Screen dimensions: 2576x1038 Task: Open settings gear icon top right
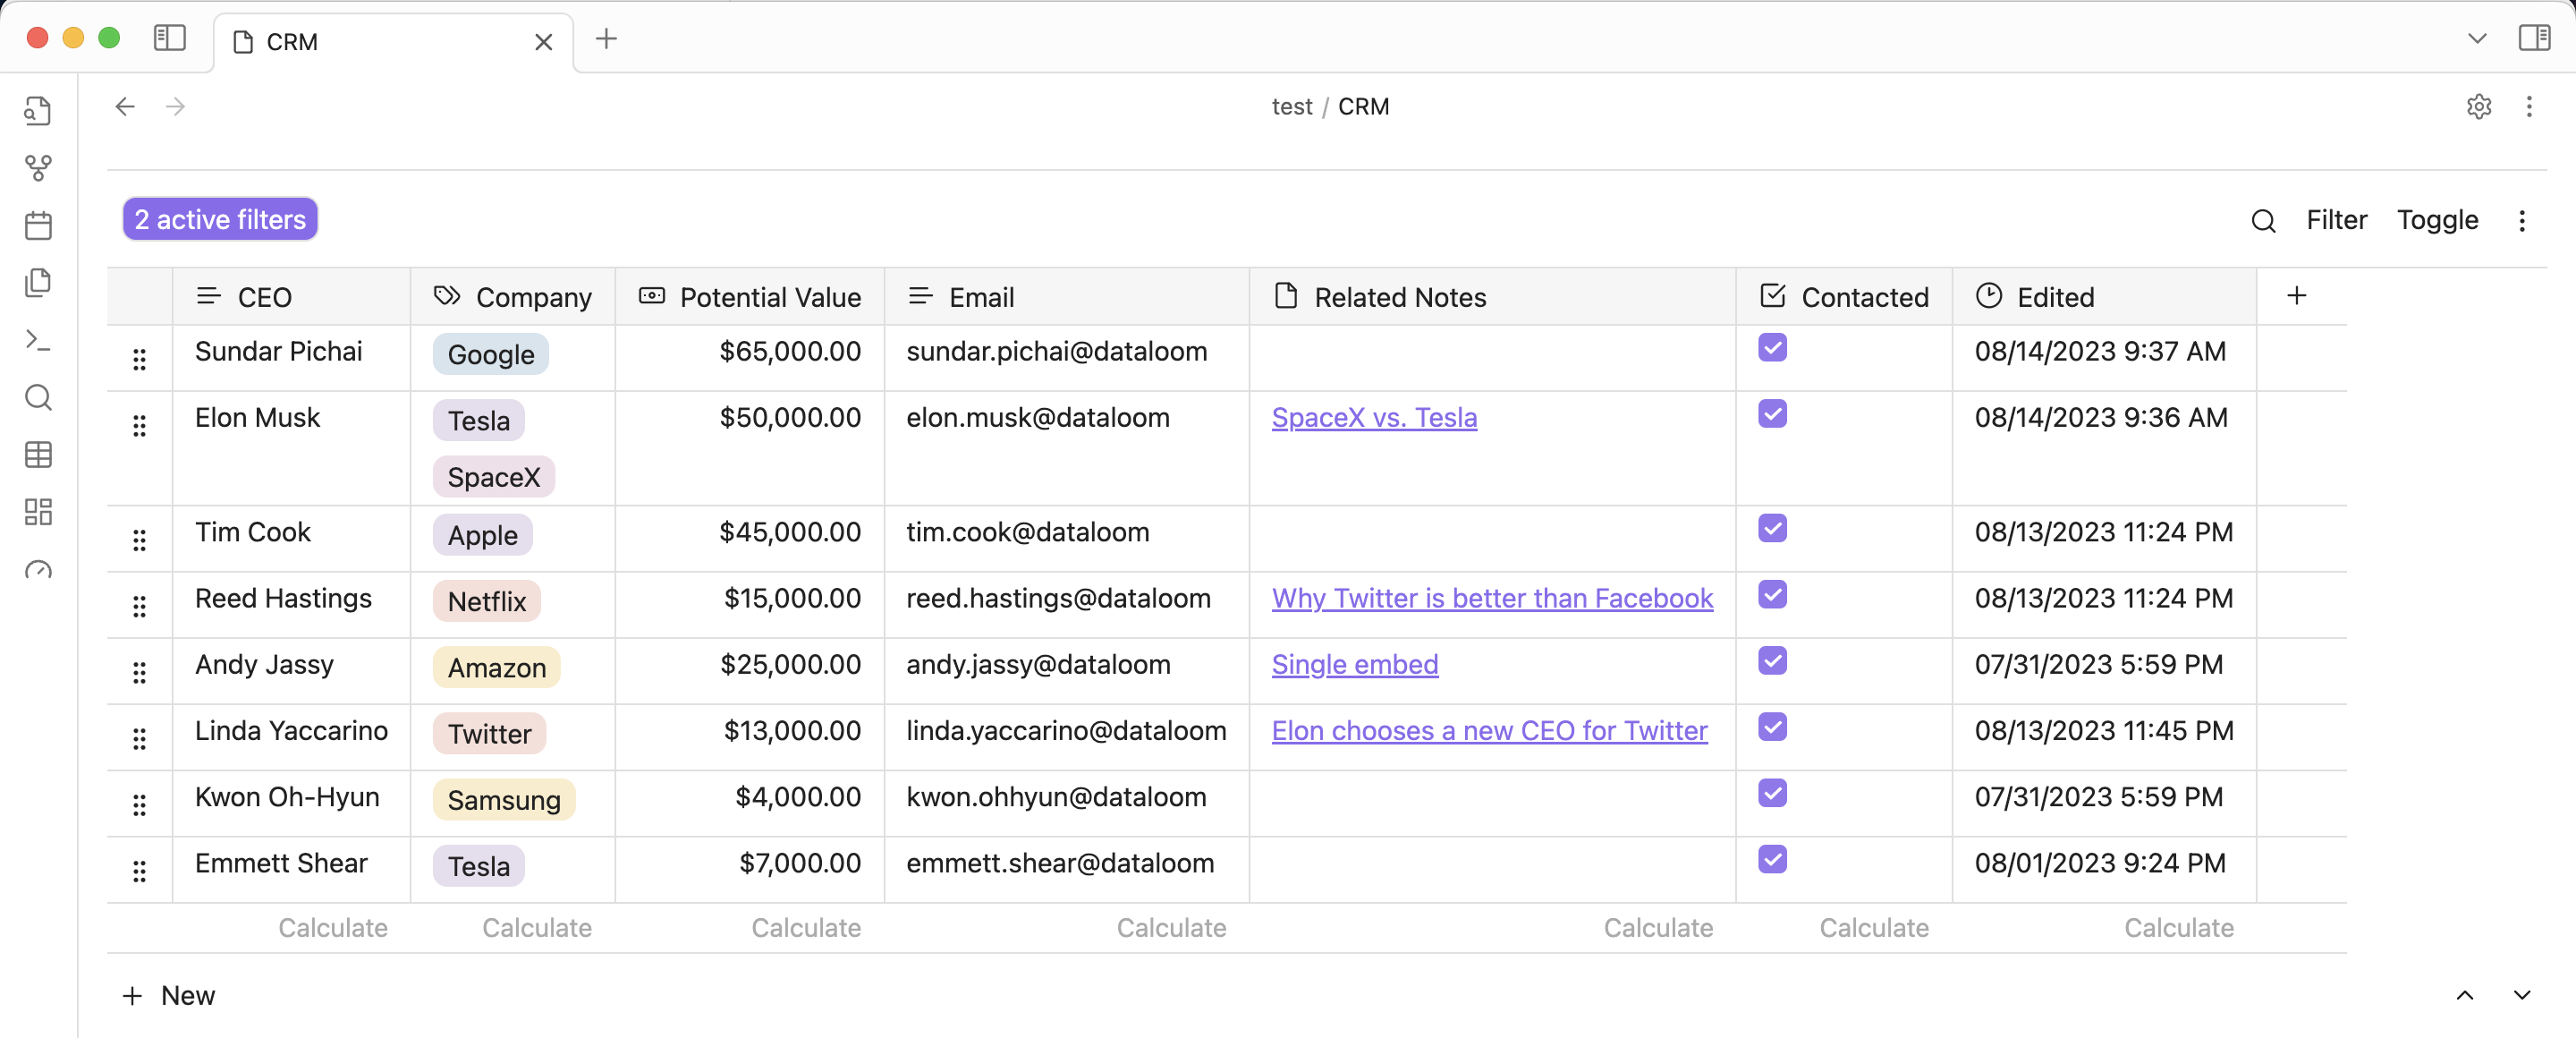(2478, 106)
